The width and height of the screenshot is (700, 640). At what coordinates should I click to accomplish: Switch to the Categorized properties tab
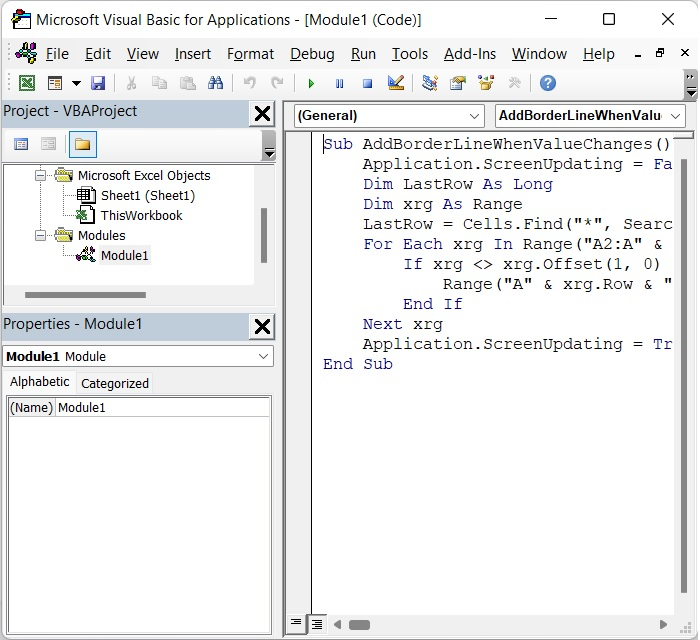click(115, 383)
